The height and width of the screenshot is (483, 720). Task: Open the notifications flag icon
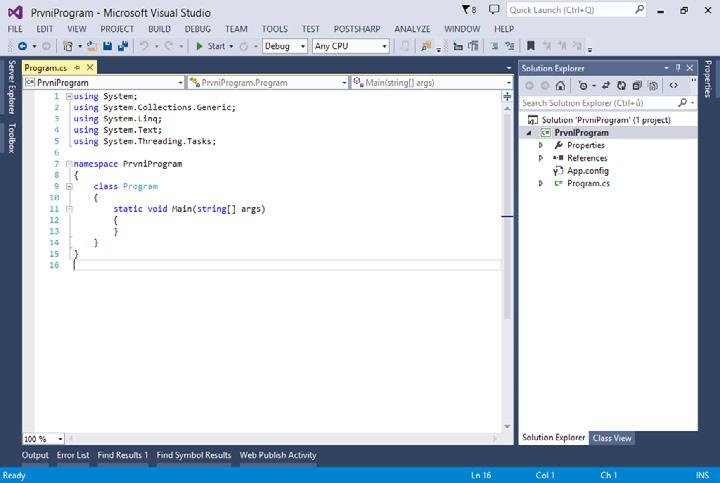[x=469, y=9]
